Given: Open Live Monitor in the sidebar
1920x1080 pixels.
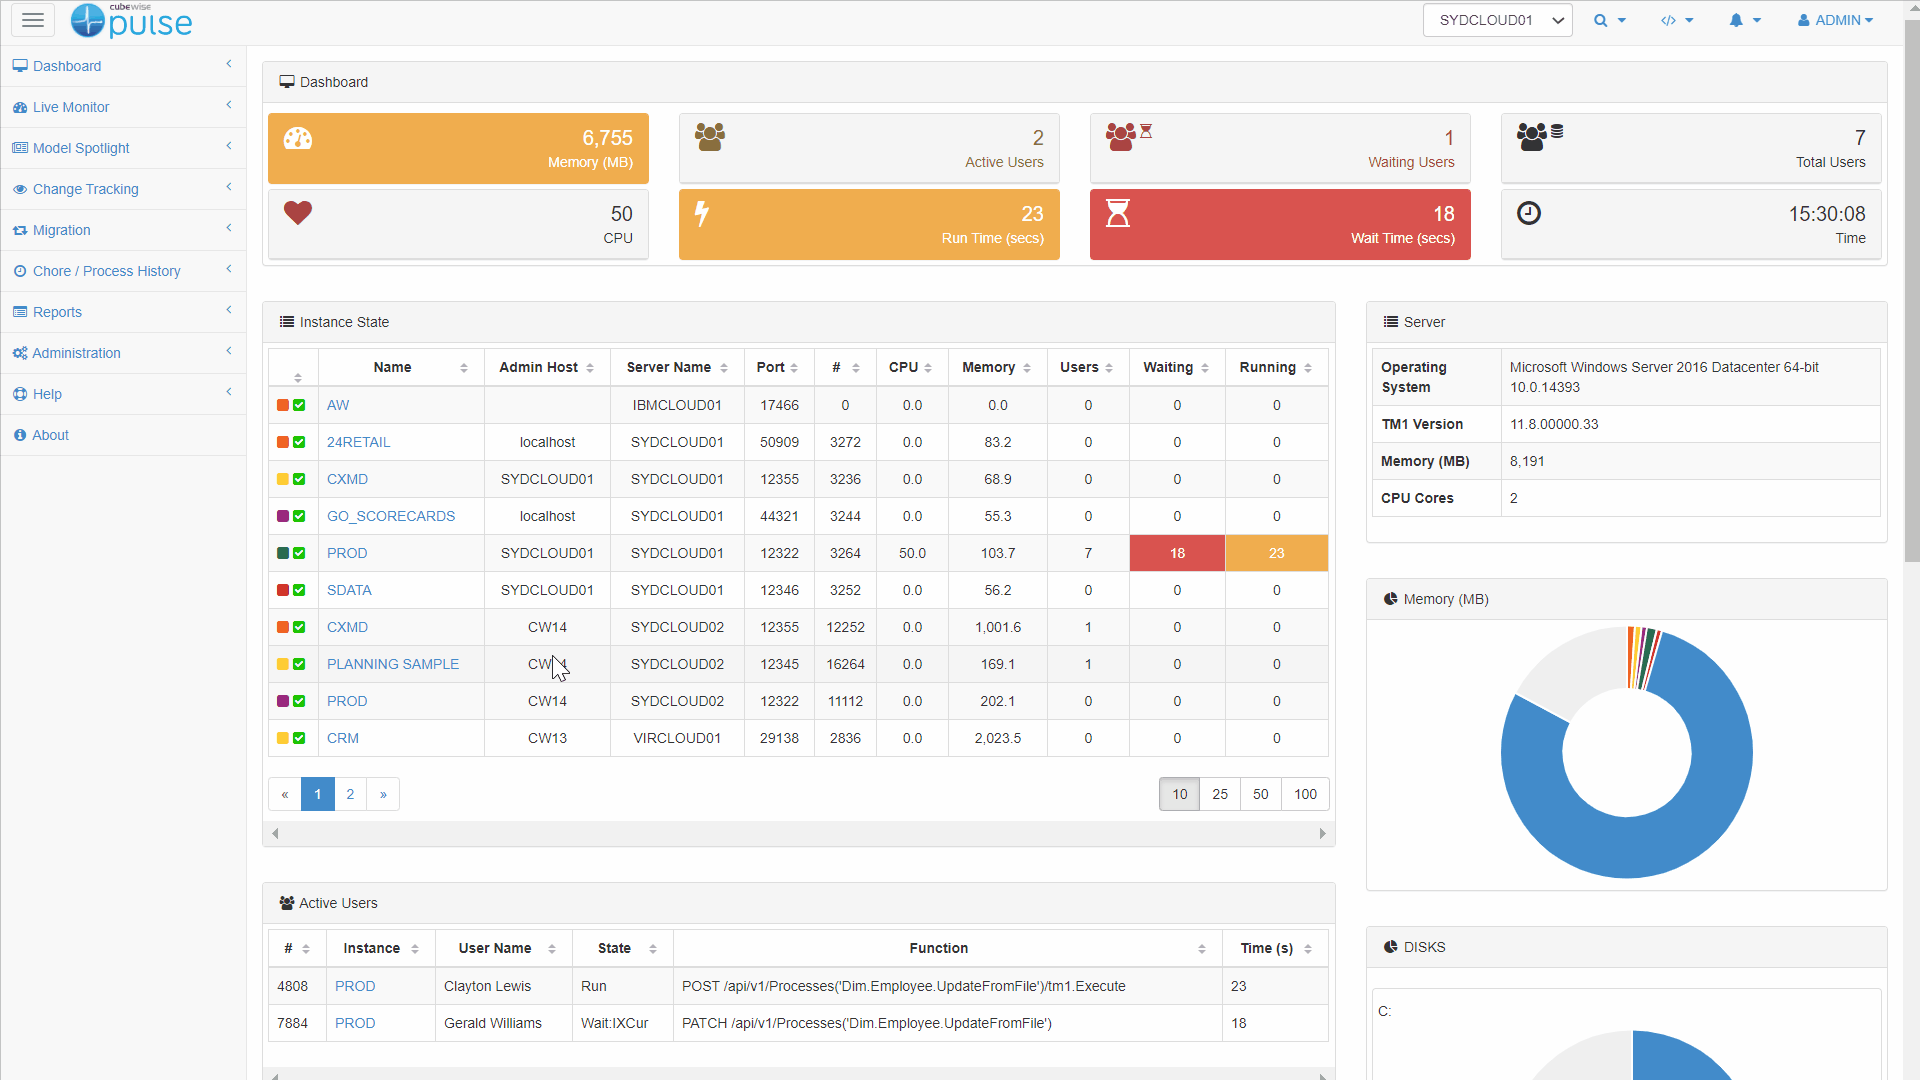Looking at the screenshot, I should pos(71,107).
